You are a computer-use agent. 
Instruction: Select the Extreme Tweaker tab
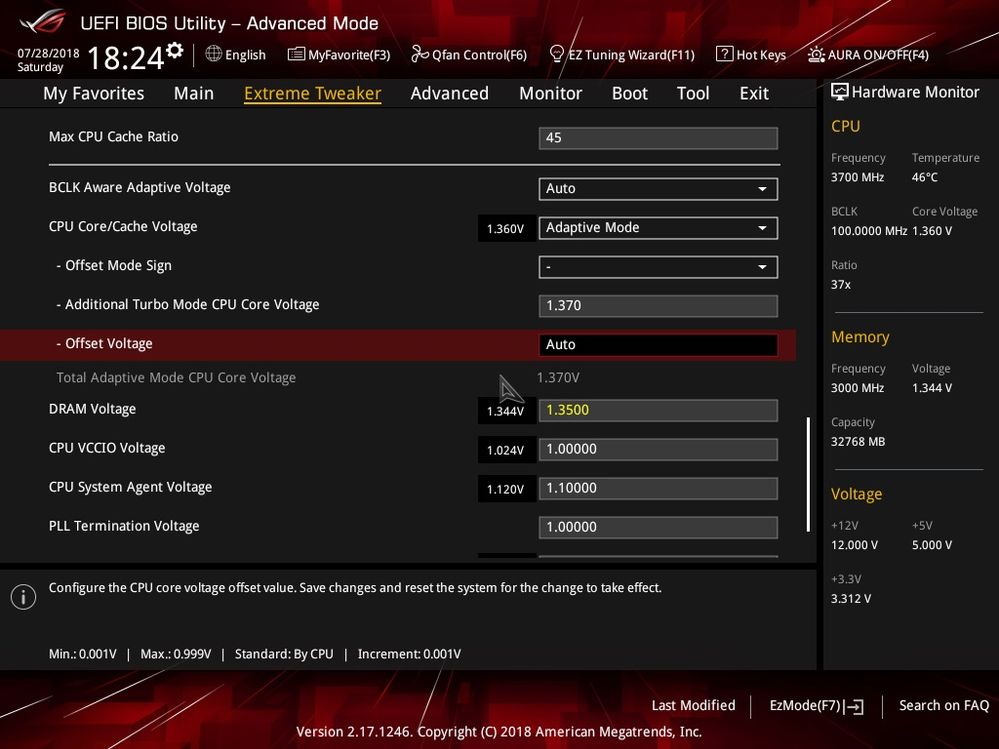click(312, 94)
